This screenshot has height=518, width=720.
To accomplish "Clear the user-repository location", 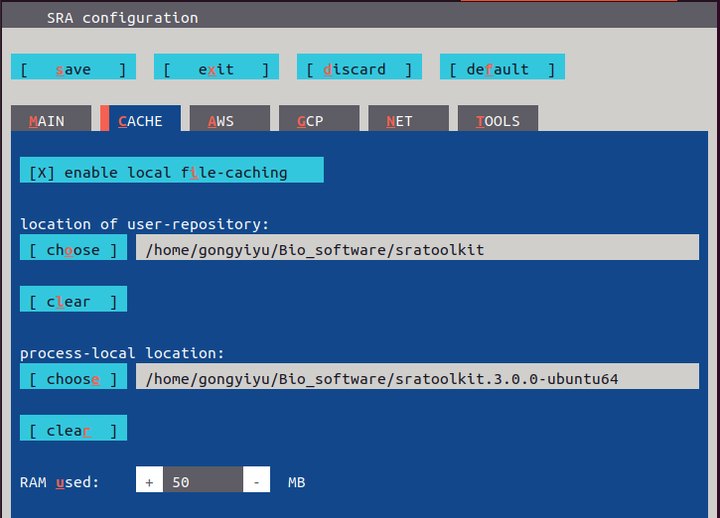I will (x=73, y=300).
